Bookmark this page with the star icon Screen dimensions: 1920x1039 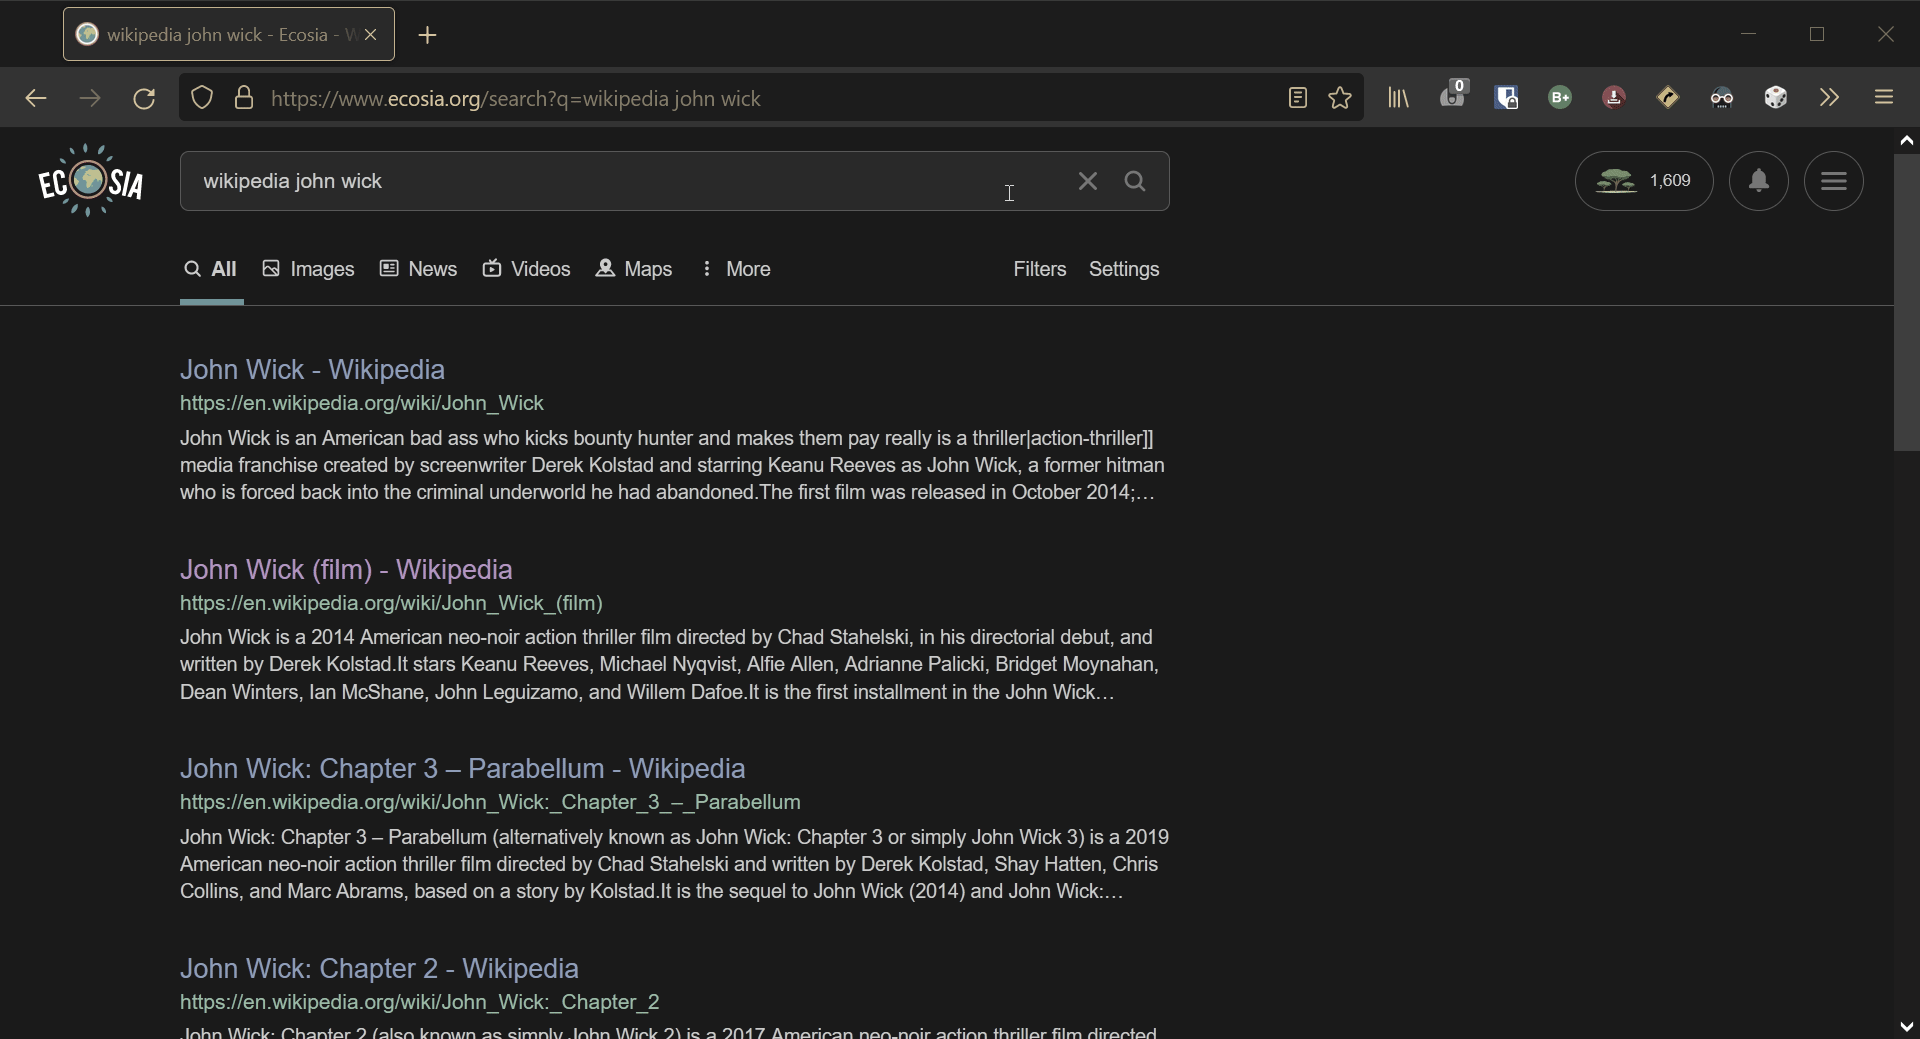(x=1341, y=98)
